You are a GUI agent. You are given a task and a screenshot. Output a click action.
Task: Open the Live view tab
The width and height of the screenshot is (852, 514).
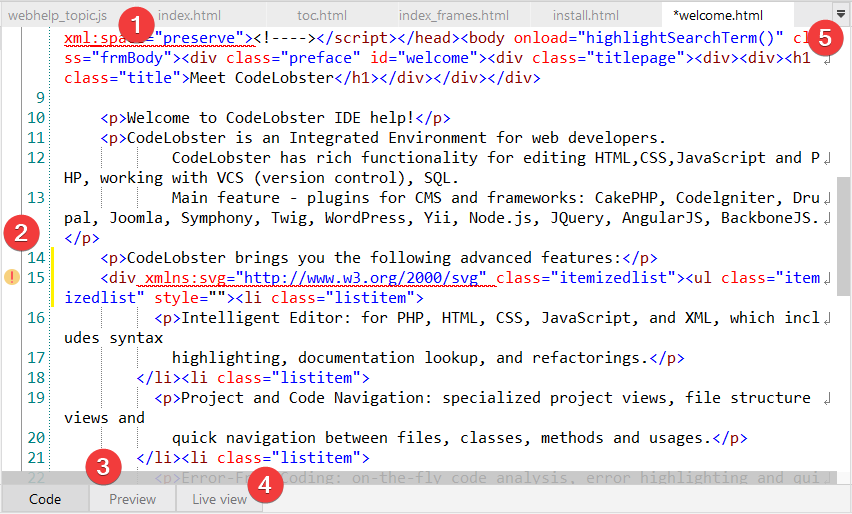[220, 499]
